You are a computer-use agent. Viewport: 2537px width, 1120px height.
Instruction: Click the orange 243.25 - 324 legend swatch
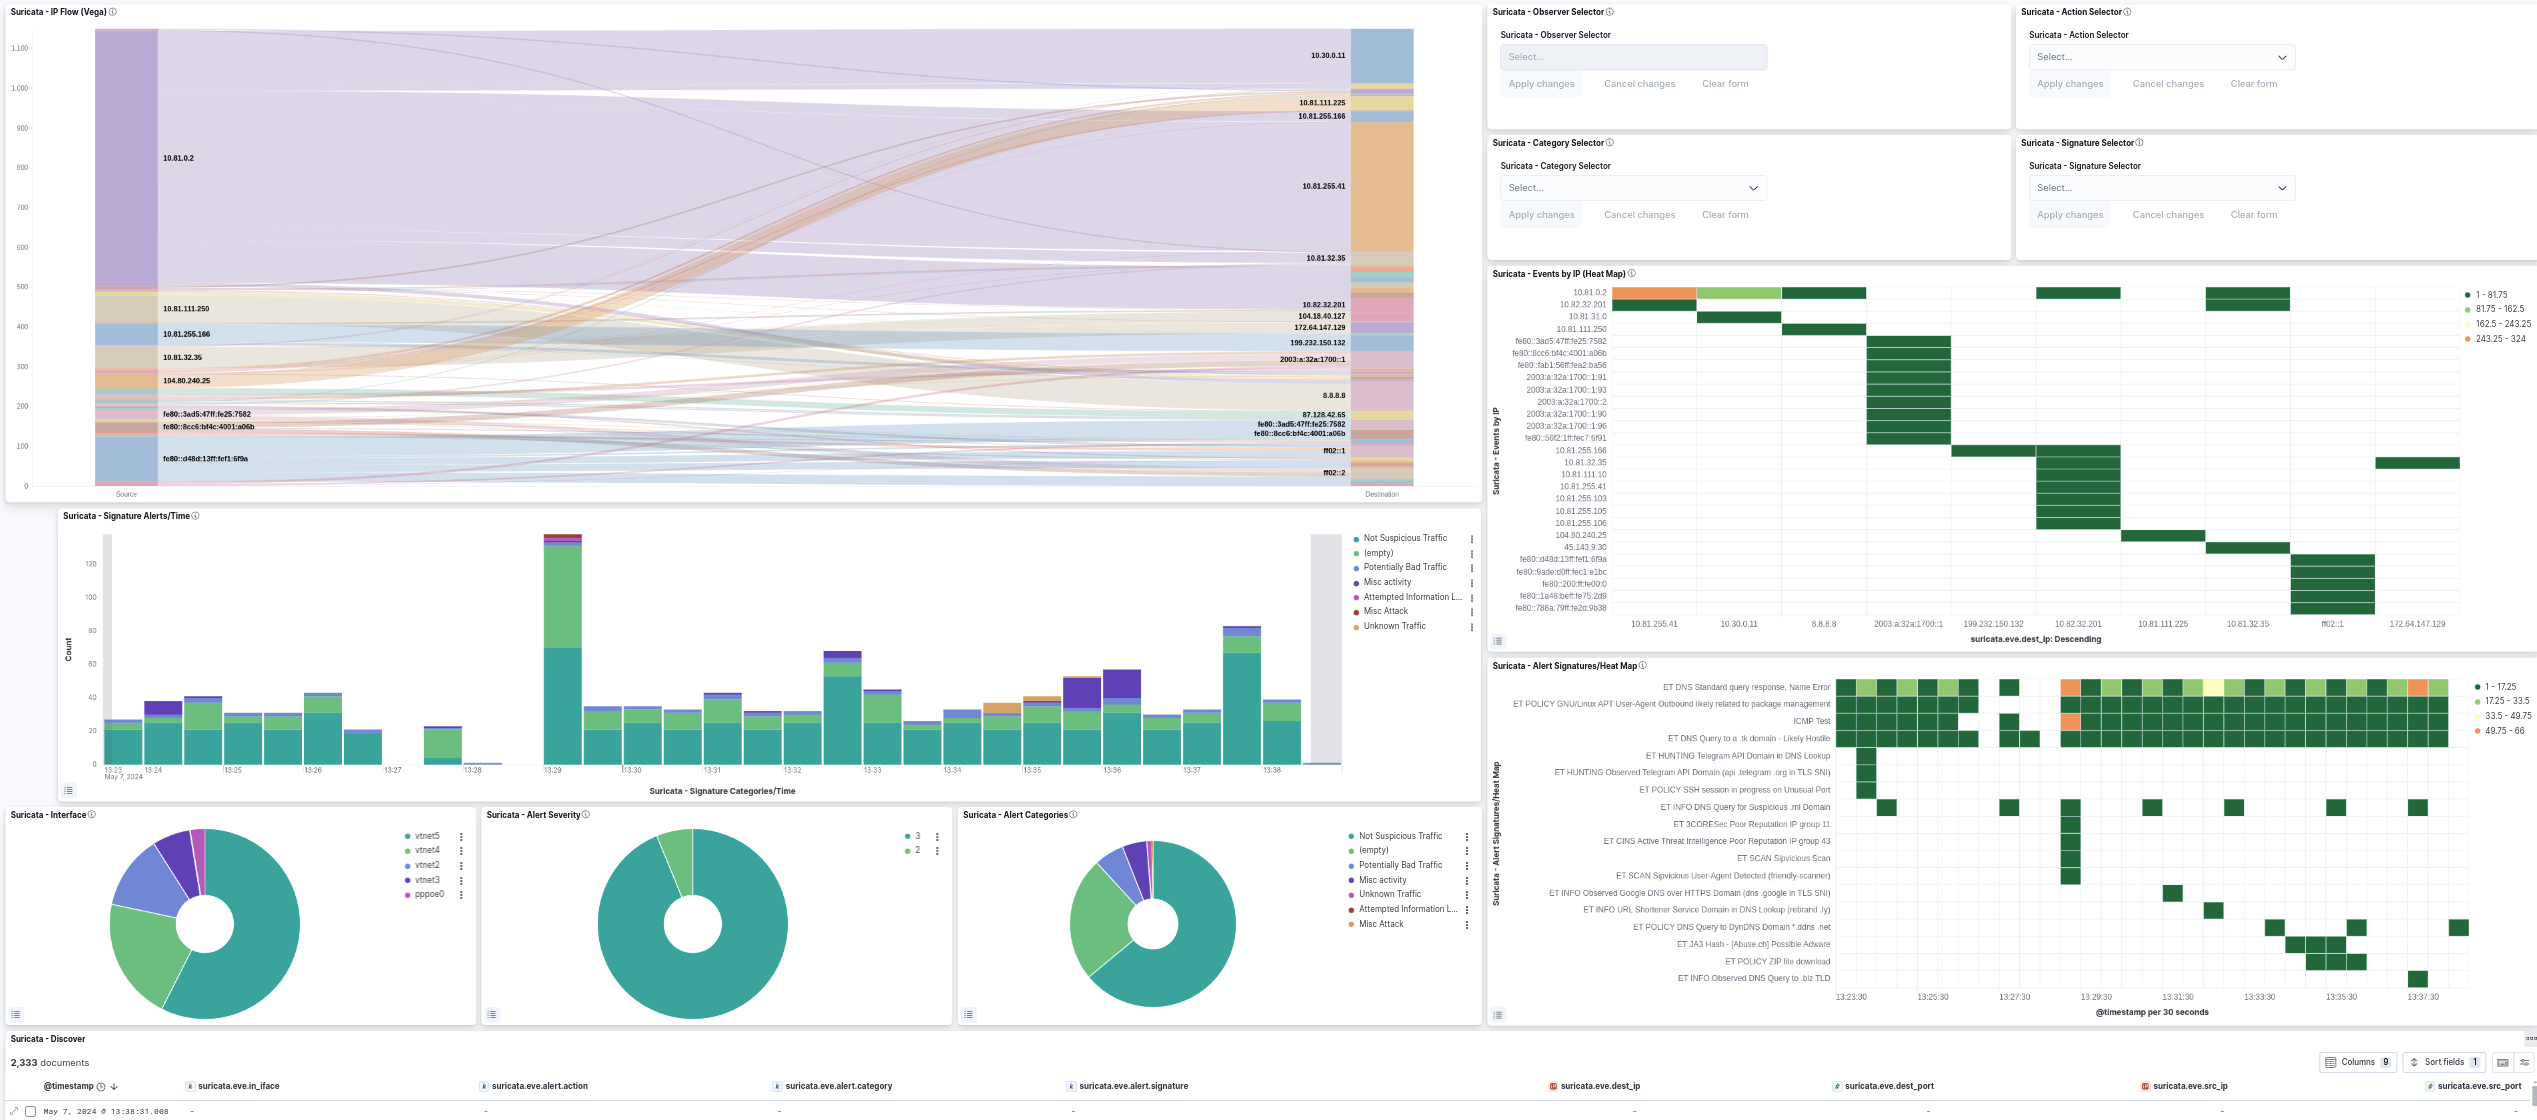2468,339
